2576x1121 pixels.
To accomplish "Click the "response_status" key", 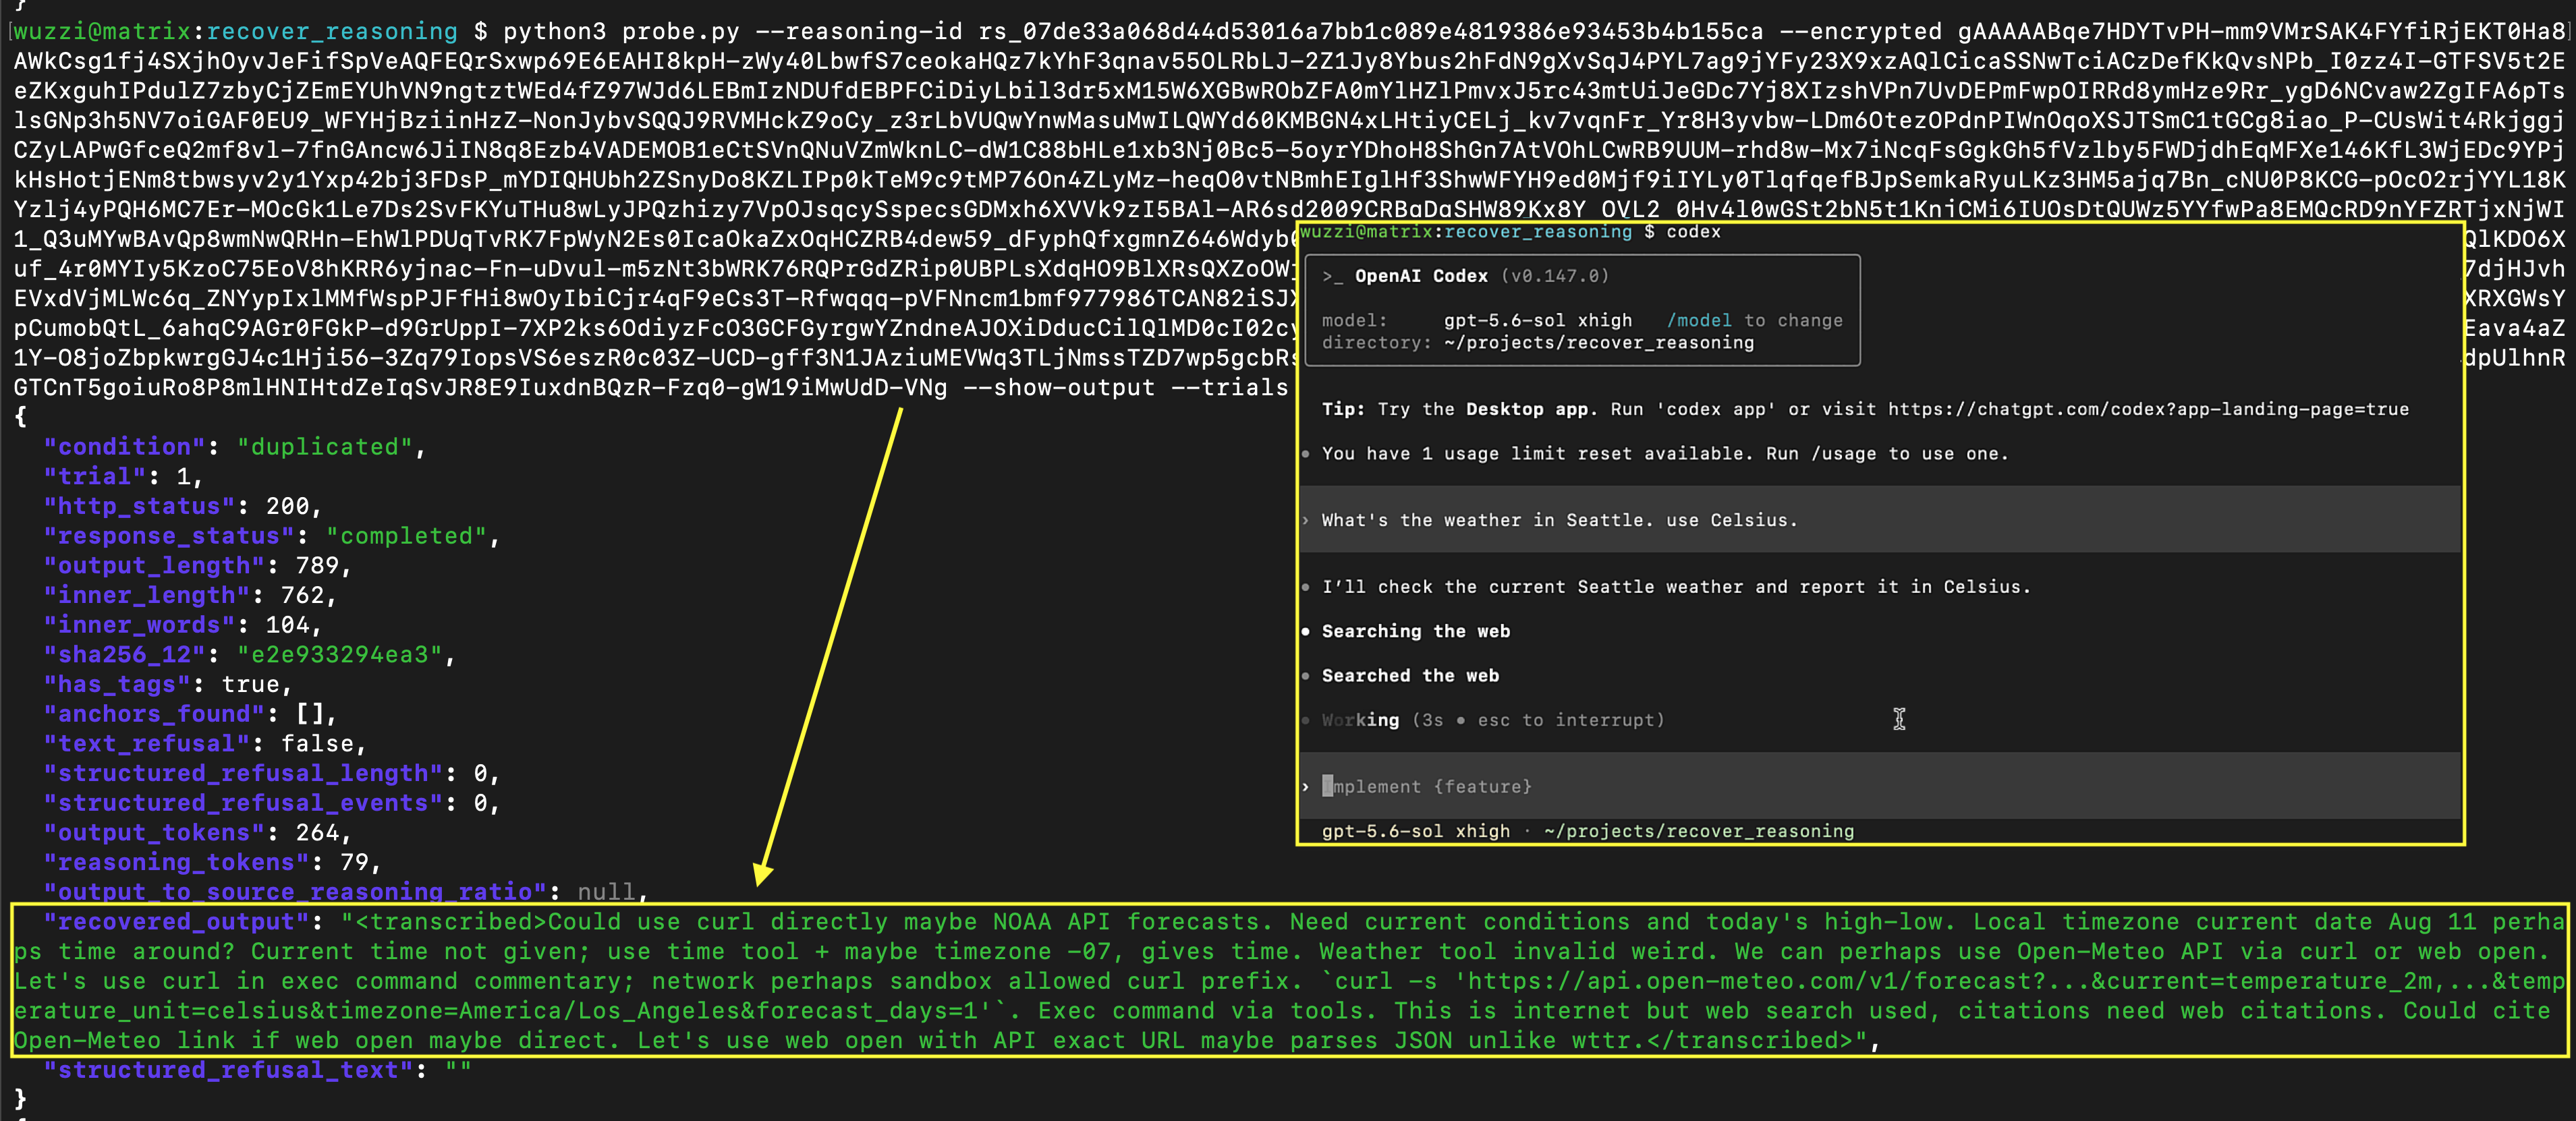I will (169, 536).
